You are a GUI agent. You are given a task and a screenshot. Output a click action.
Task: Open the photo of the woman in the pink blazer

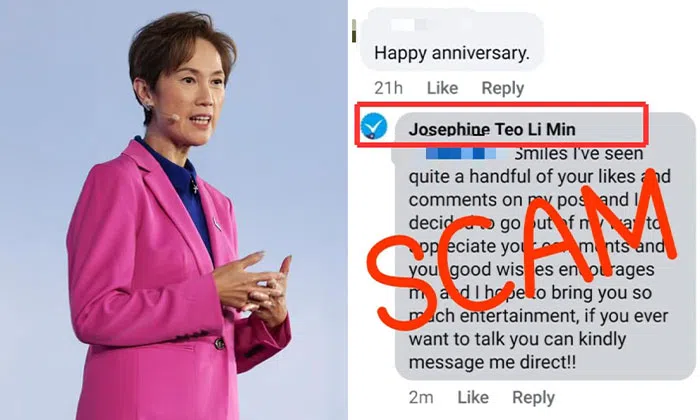174,210
